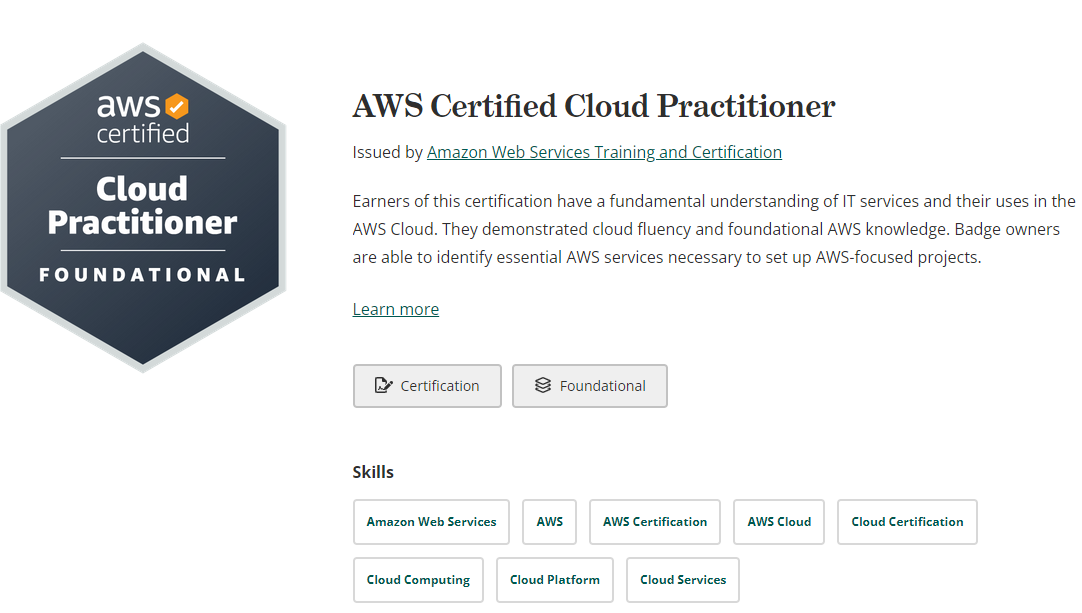Select the Cloud Services skill tag
The height and width of the screenshot is (613, 1082).
click(x=682, y=579)
